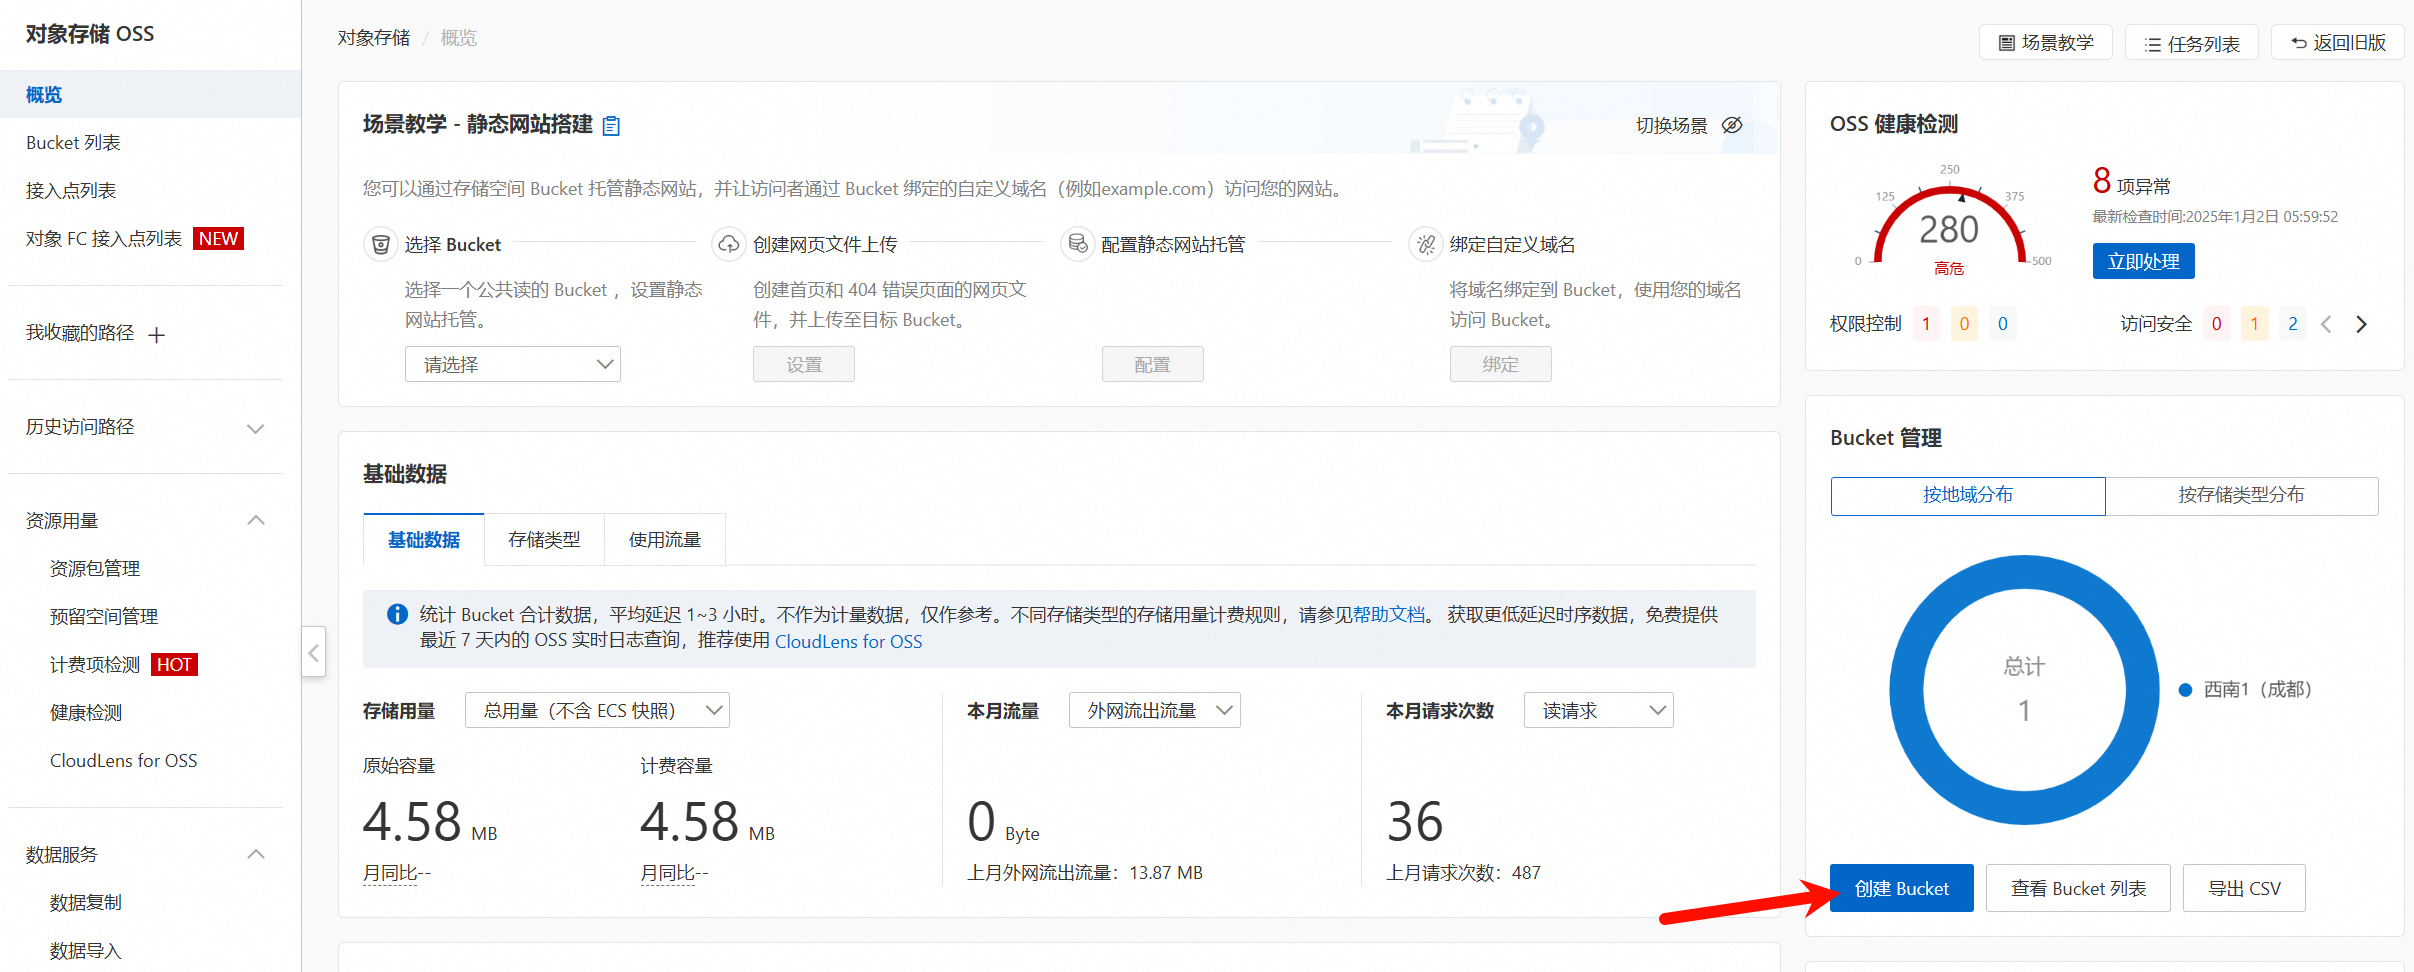2414x972 pixels.
Task: Click the 选择 Bucket step icon
Action: tap(380, 245)
